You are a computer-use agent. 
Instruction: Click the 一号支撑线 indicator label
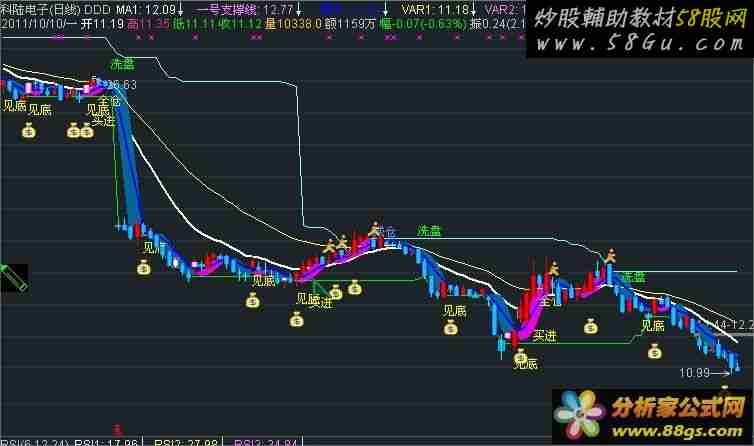227,10
